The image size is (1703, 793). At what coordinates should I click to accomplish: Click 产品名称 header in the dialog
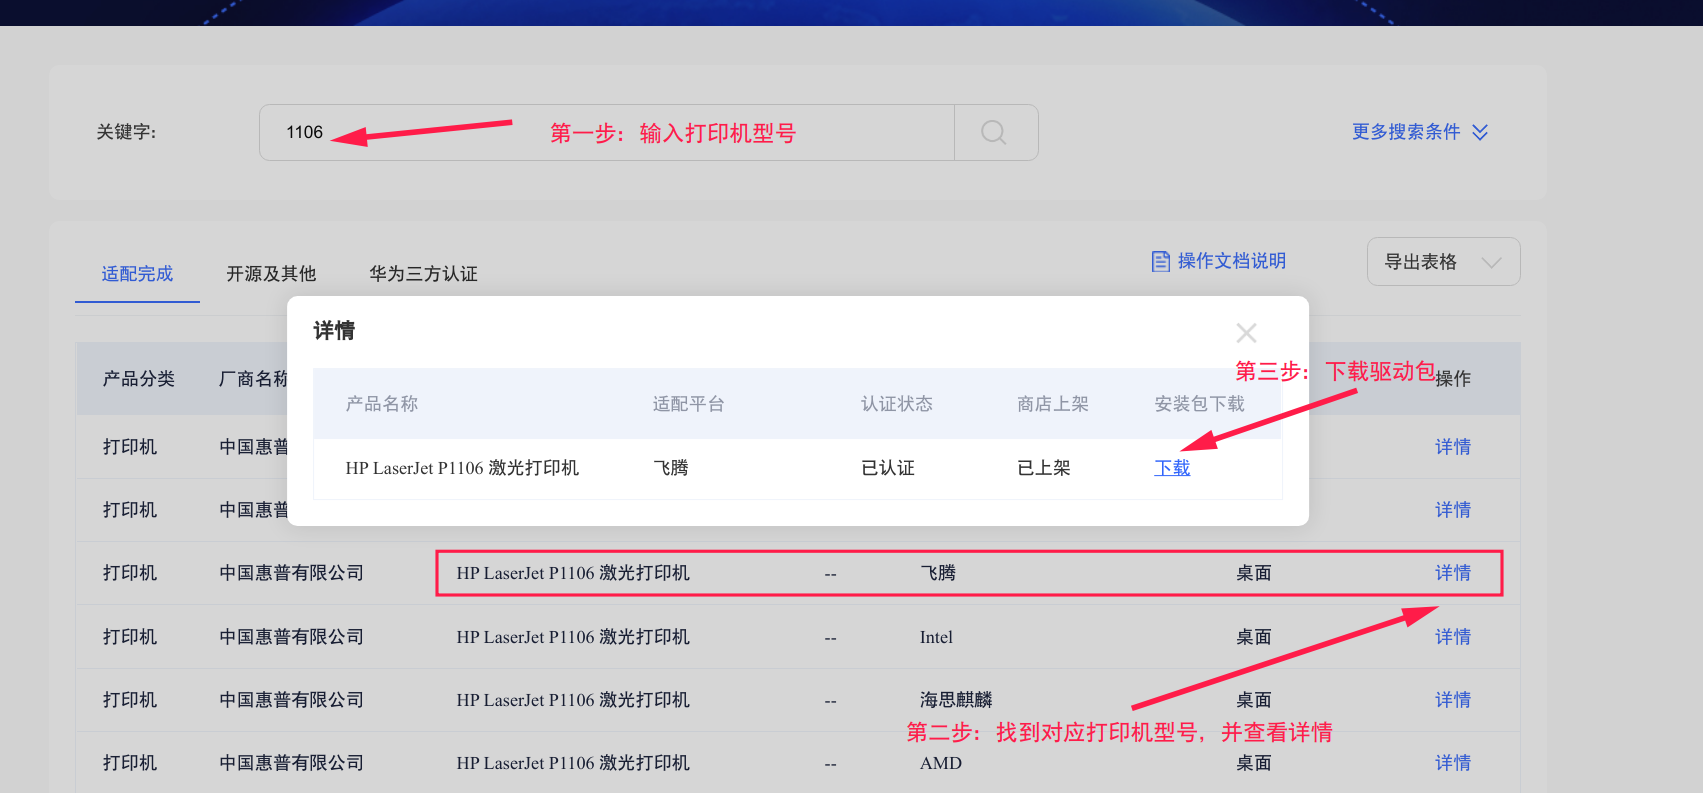[x=382, y=404]
